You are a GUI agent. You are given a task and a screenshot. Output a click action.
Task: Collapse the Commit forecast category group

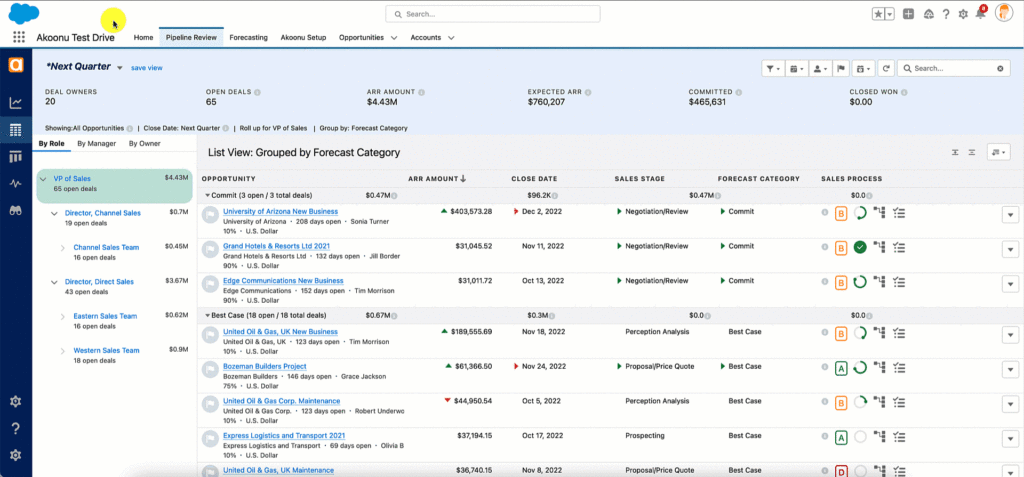coord(207,195)
